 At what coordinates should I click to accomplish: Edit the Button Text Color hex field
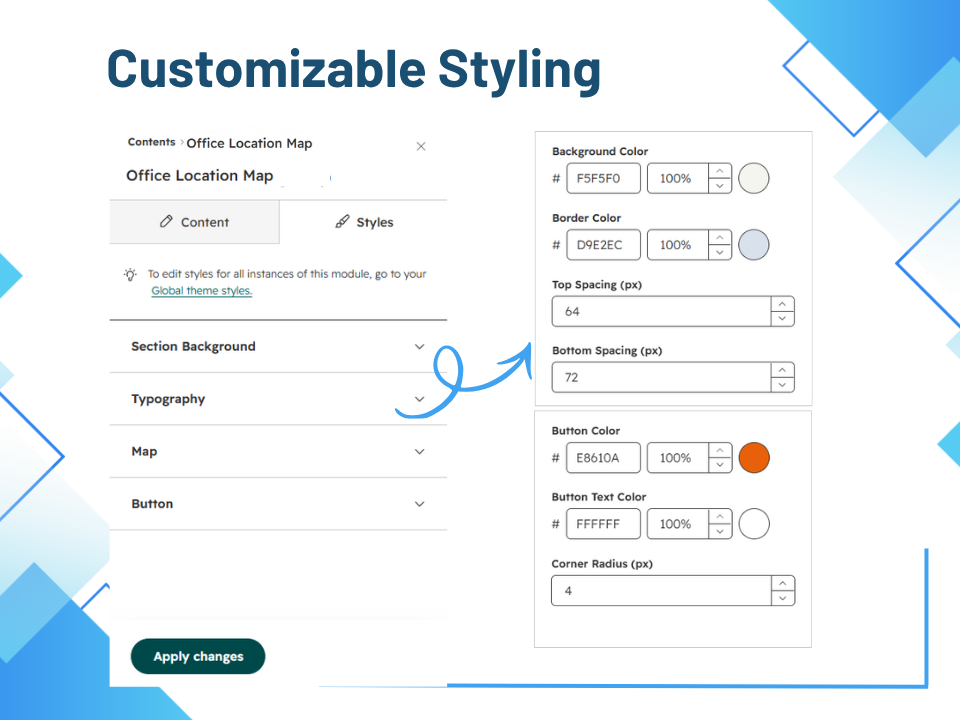[x=603, y=523]
